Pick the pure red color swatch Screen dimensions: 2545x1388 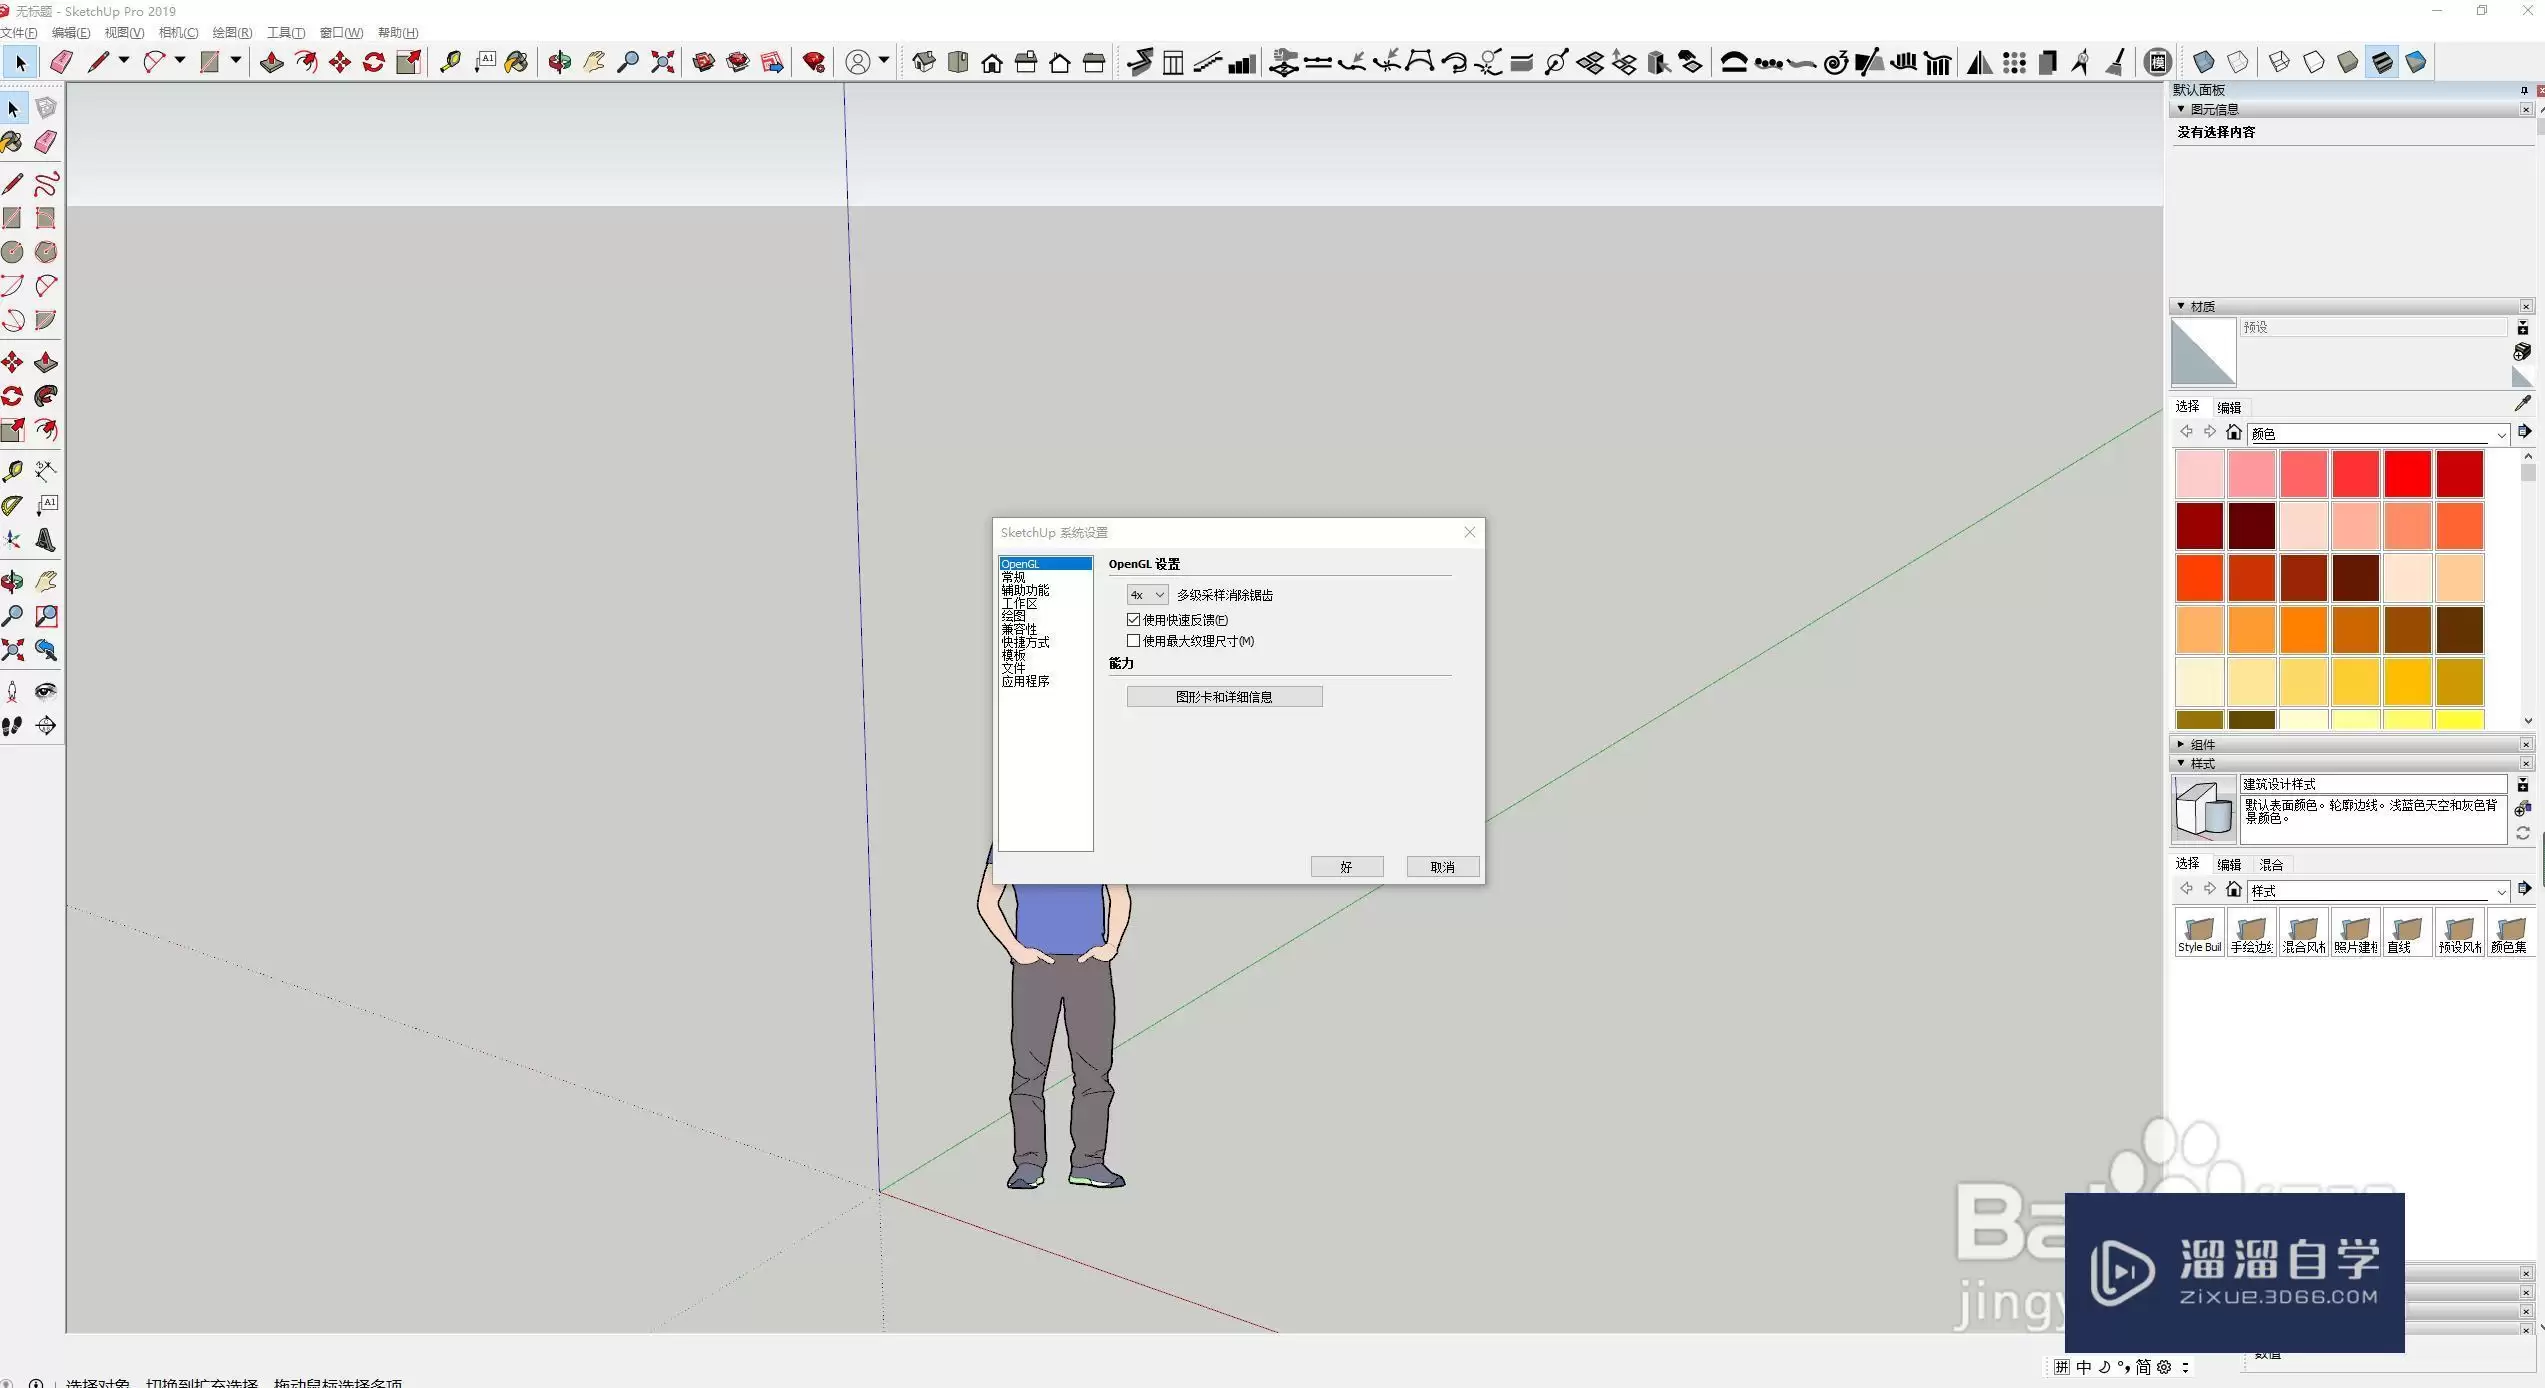pyautogui.click(x=2407, y=474)
